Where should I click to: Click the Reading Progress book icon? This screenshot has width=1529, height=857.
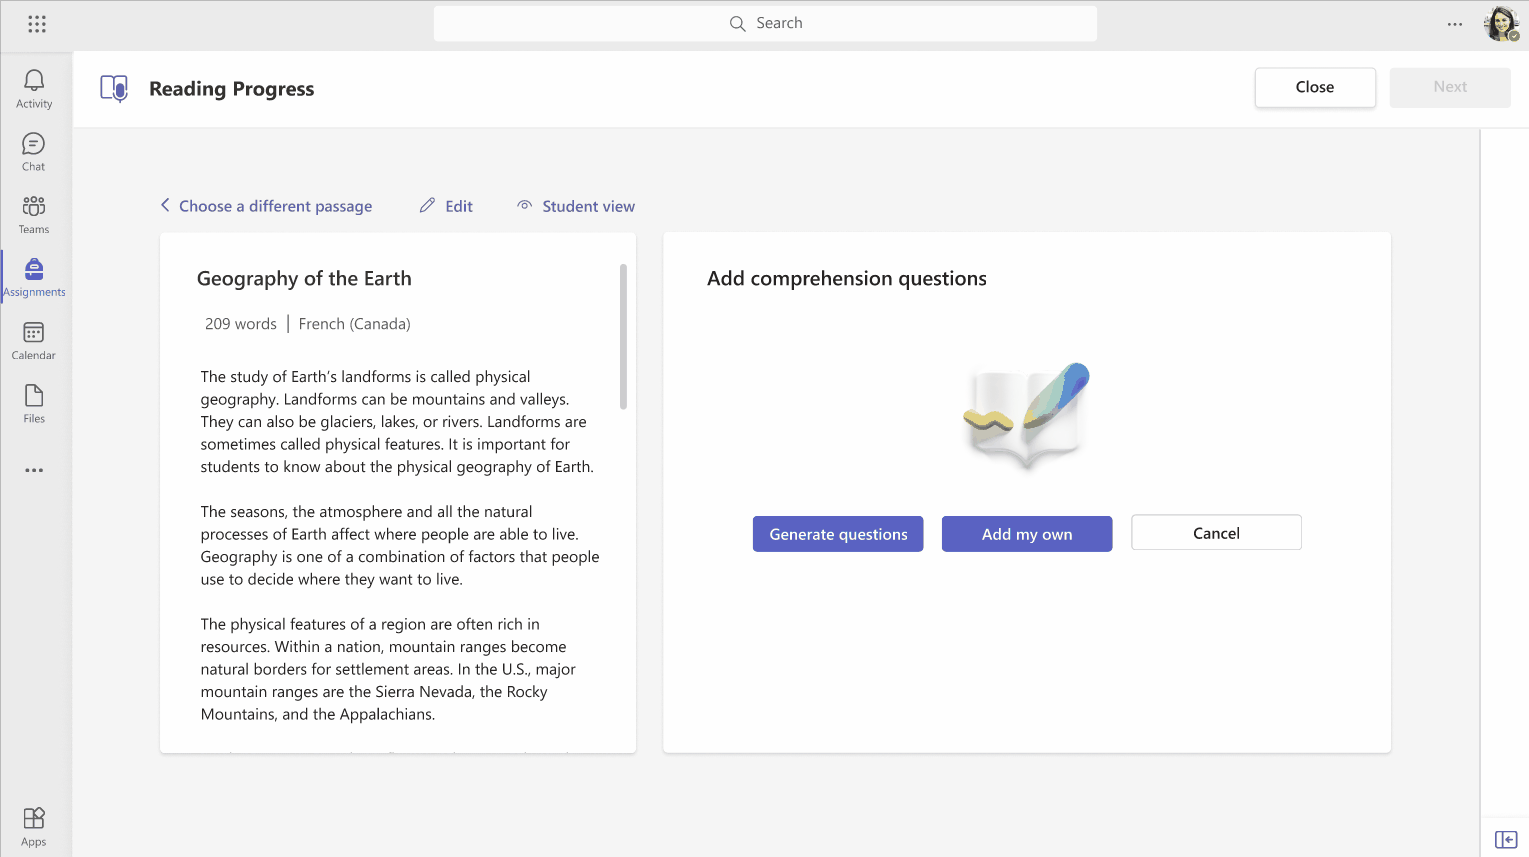pyautogui.click(x=113, y=88)
